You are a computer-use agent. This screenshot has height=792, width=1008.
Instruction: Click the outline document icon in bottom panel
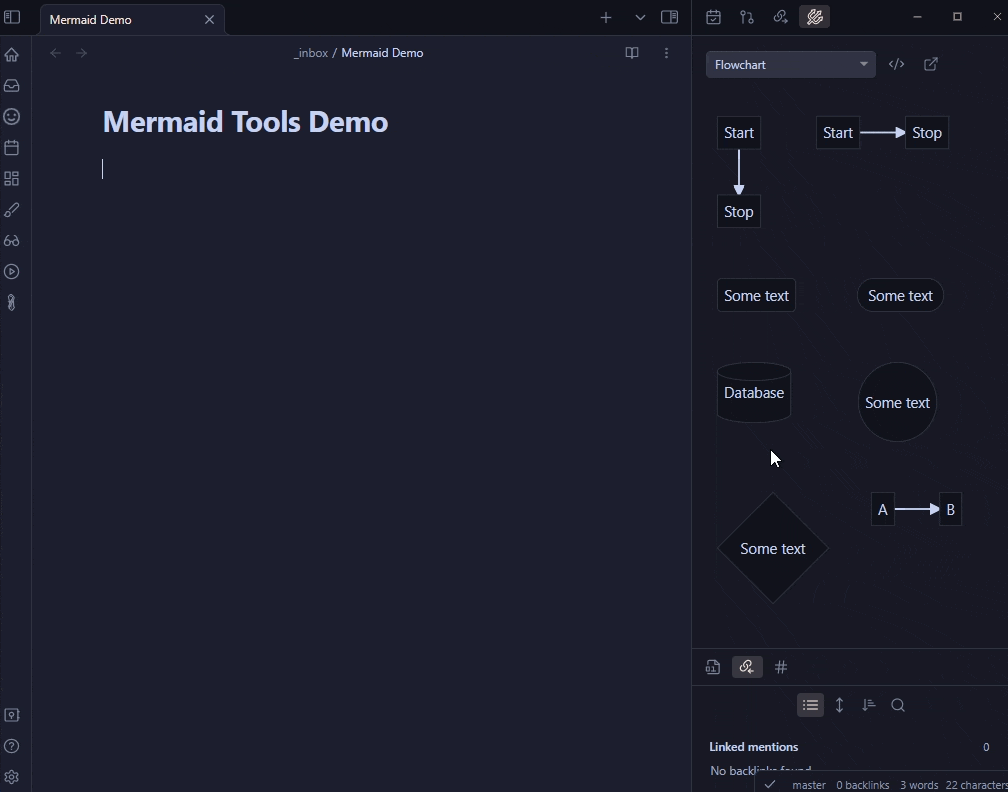point(713,667)
